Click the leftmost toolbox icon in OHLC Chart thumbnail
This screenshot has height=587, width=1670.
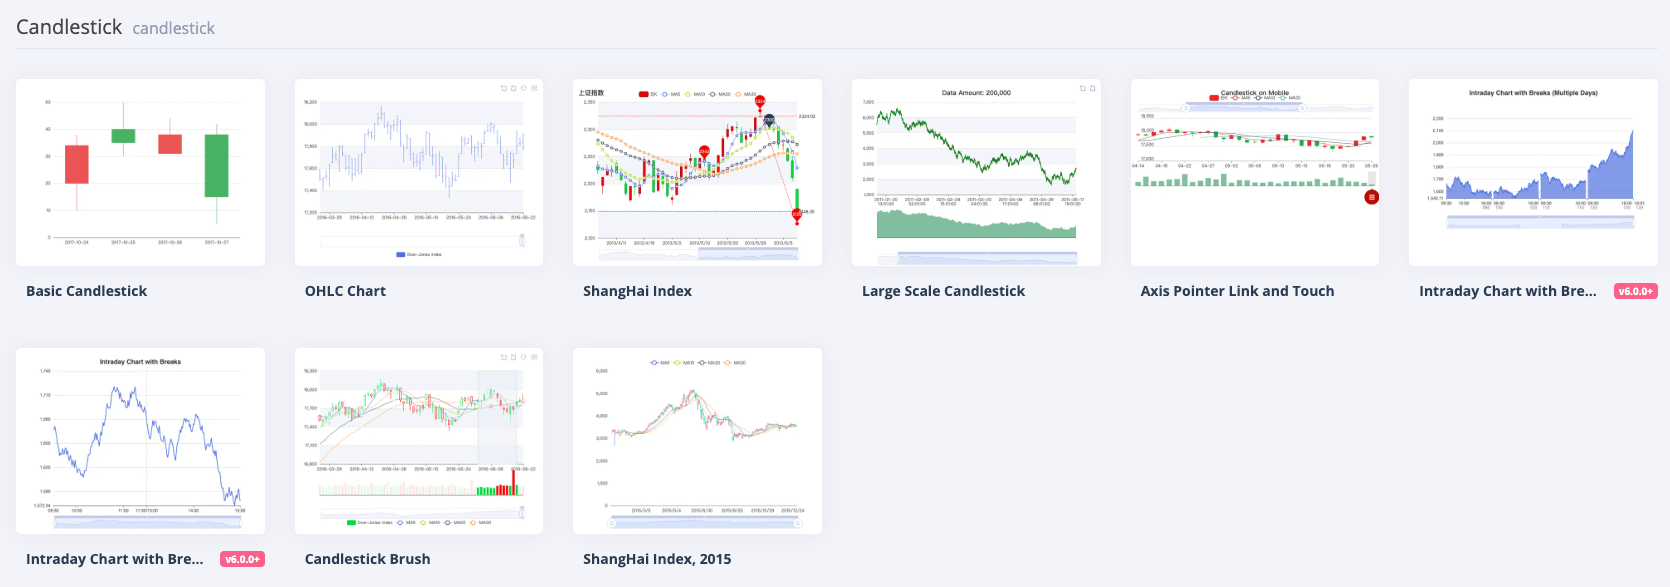(x=504, y=89)
